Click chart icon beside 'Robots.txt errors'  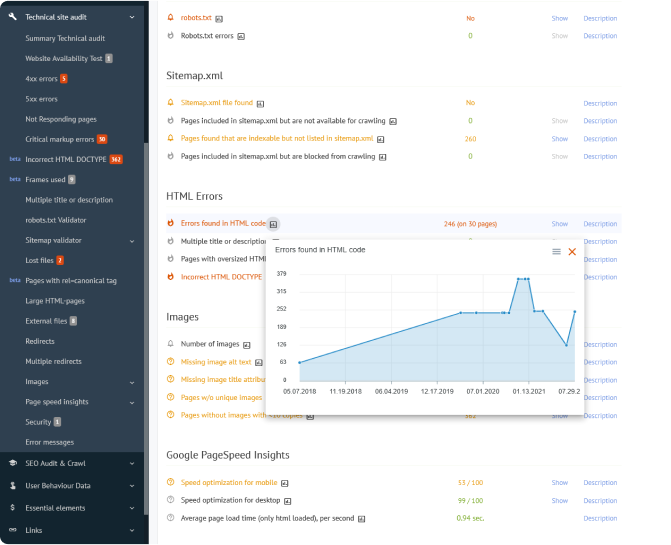click(x=241, y=36)
